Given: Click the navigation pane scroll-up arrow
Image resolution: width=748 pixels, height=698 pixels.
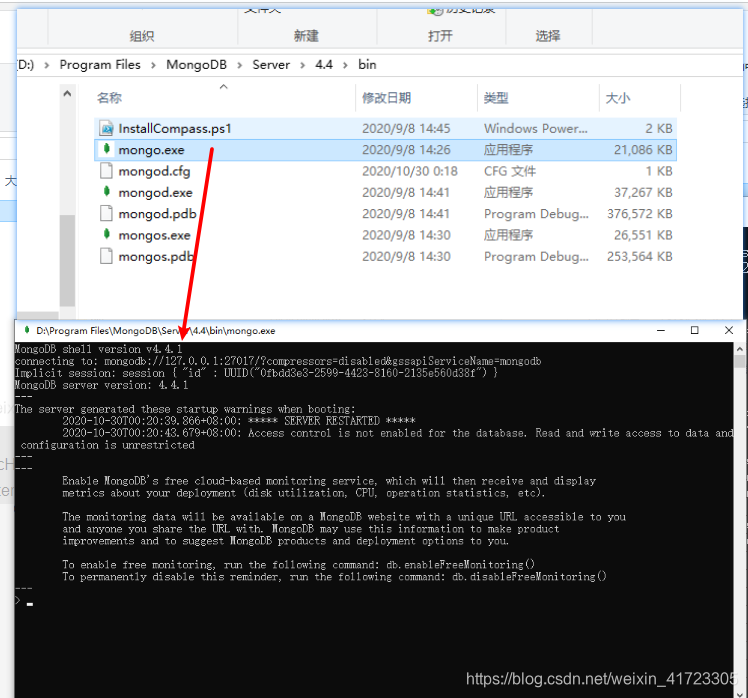Looking at the screenshot, I should (x=67, y=94).
